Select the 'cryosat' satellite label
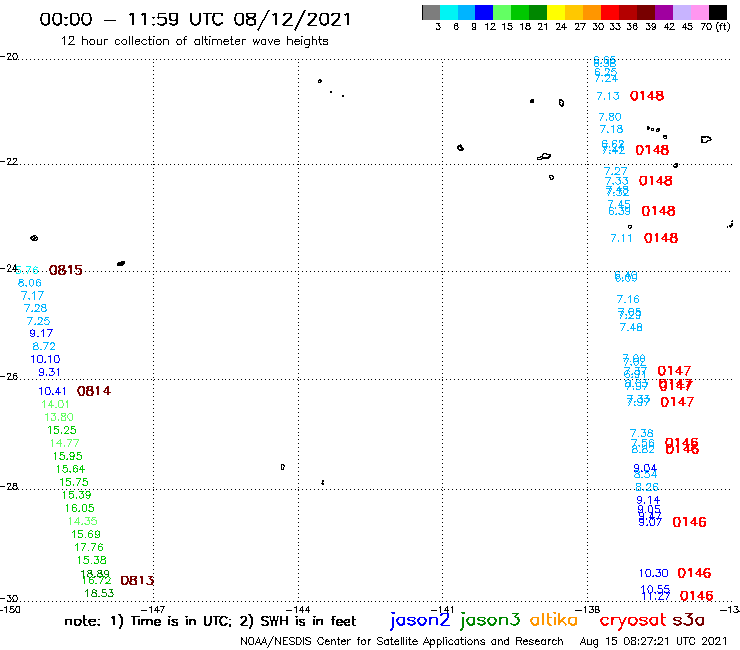The width and height of the screenshot is (740, 650). (x=633, y=620)
